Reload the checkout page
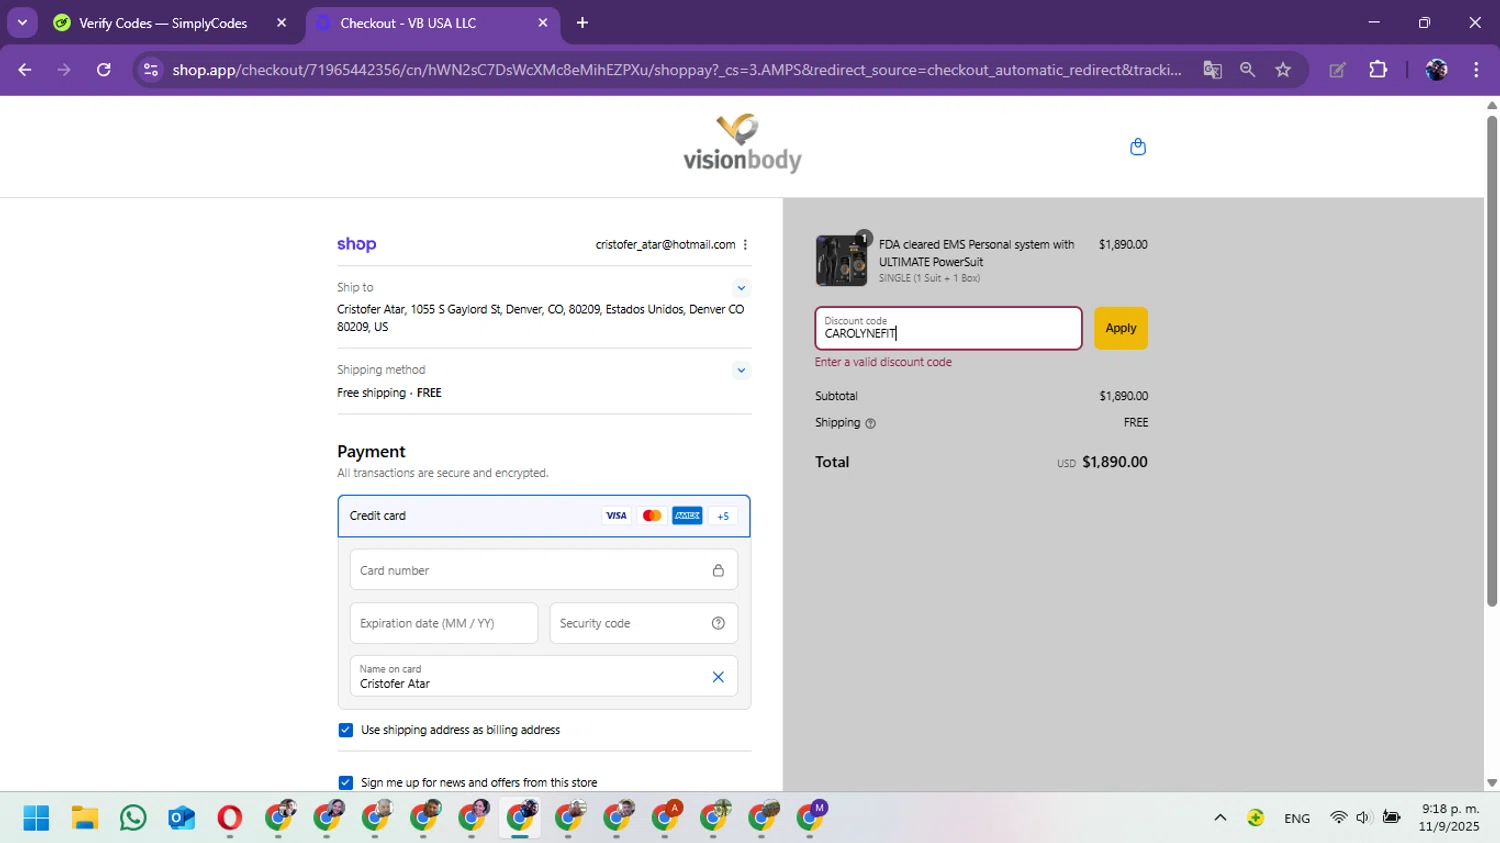This screenshot has width=1500, height=843. [x=104, y=70]
